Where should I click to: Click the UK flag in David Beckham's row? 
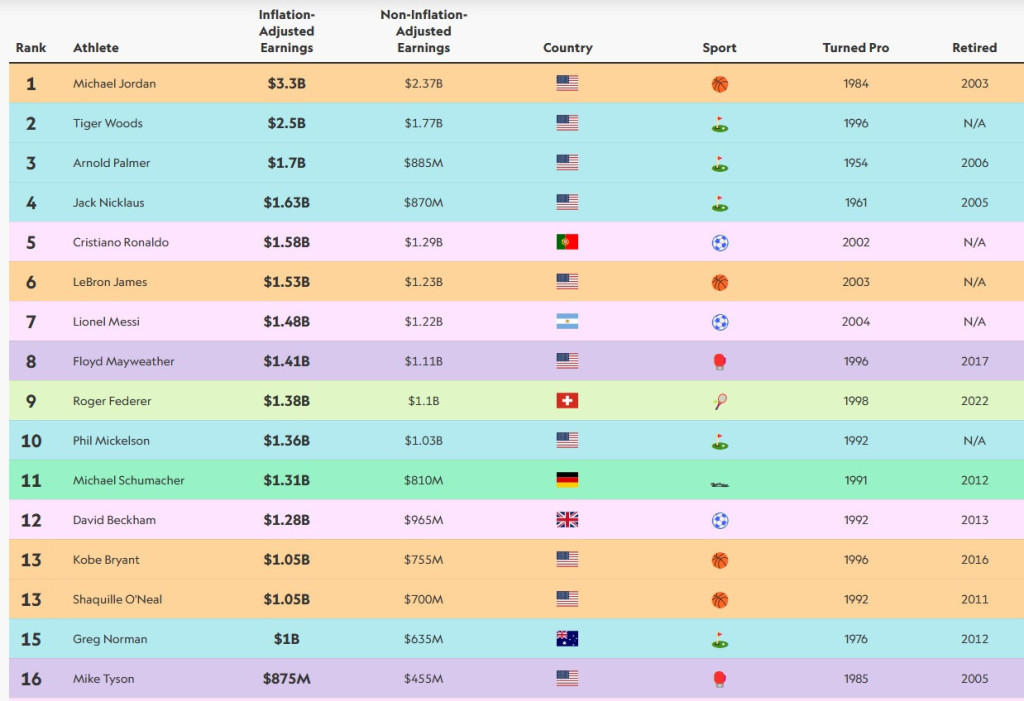[x=567, y=520]
